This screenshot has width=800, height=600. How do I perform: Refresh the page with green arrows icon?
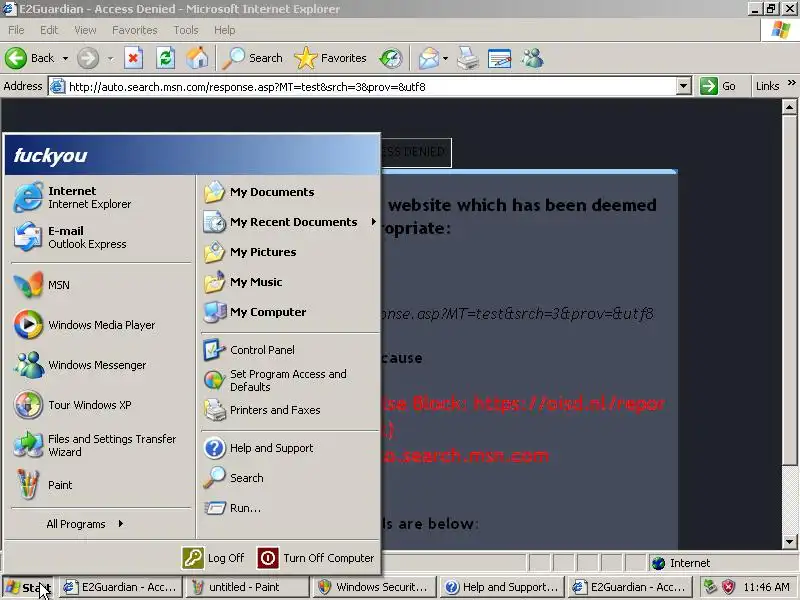[165, 58]
